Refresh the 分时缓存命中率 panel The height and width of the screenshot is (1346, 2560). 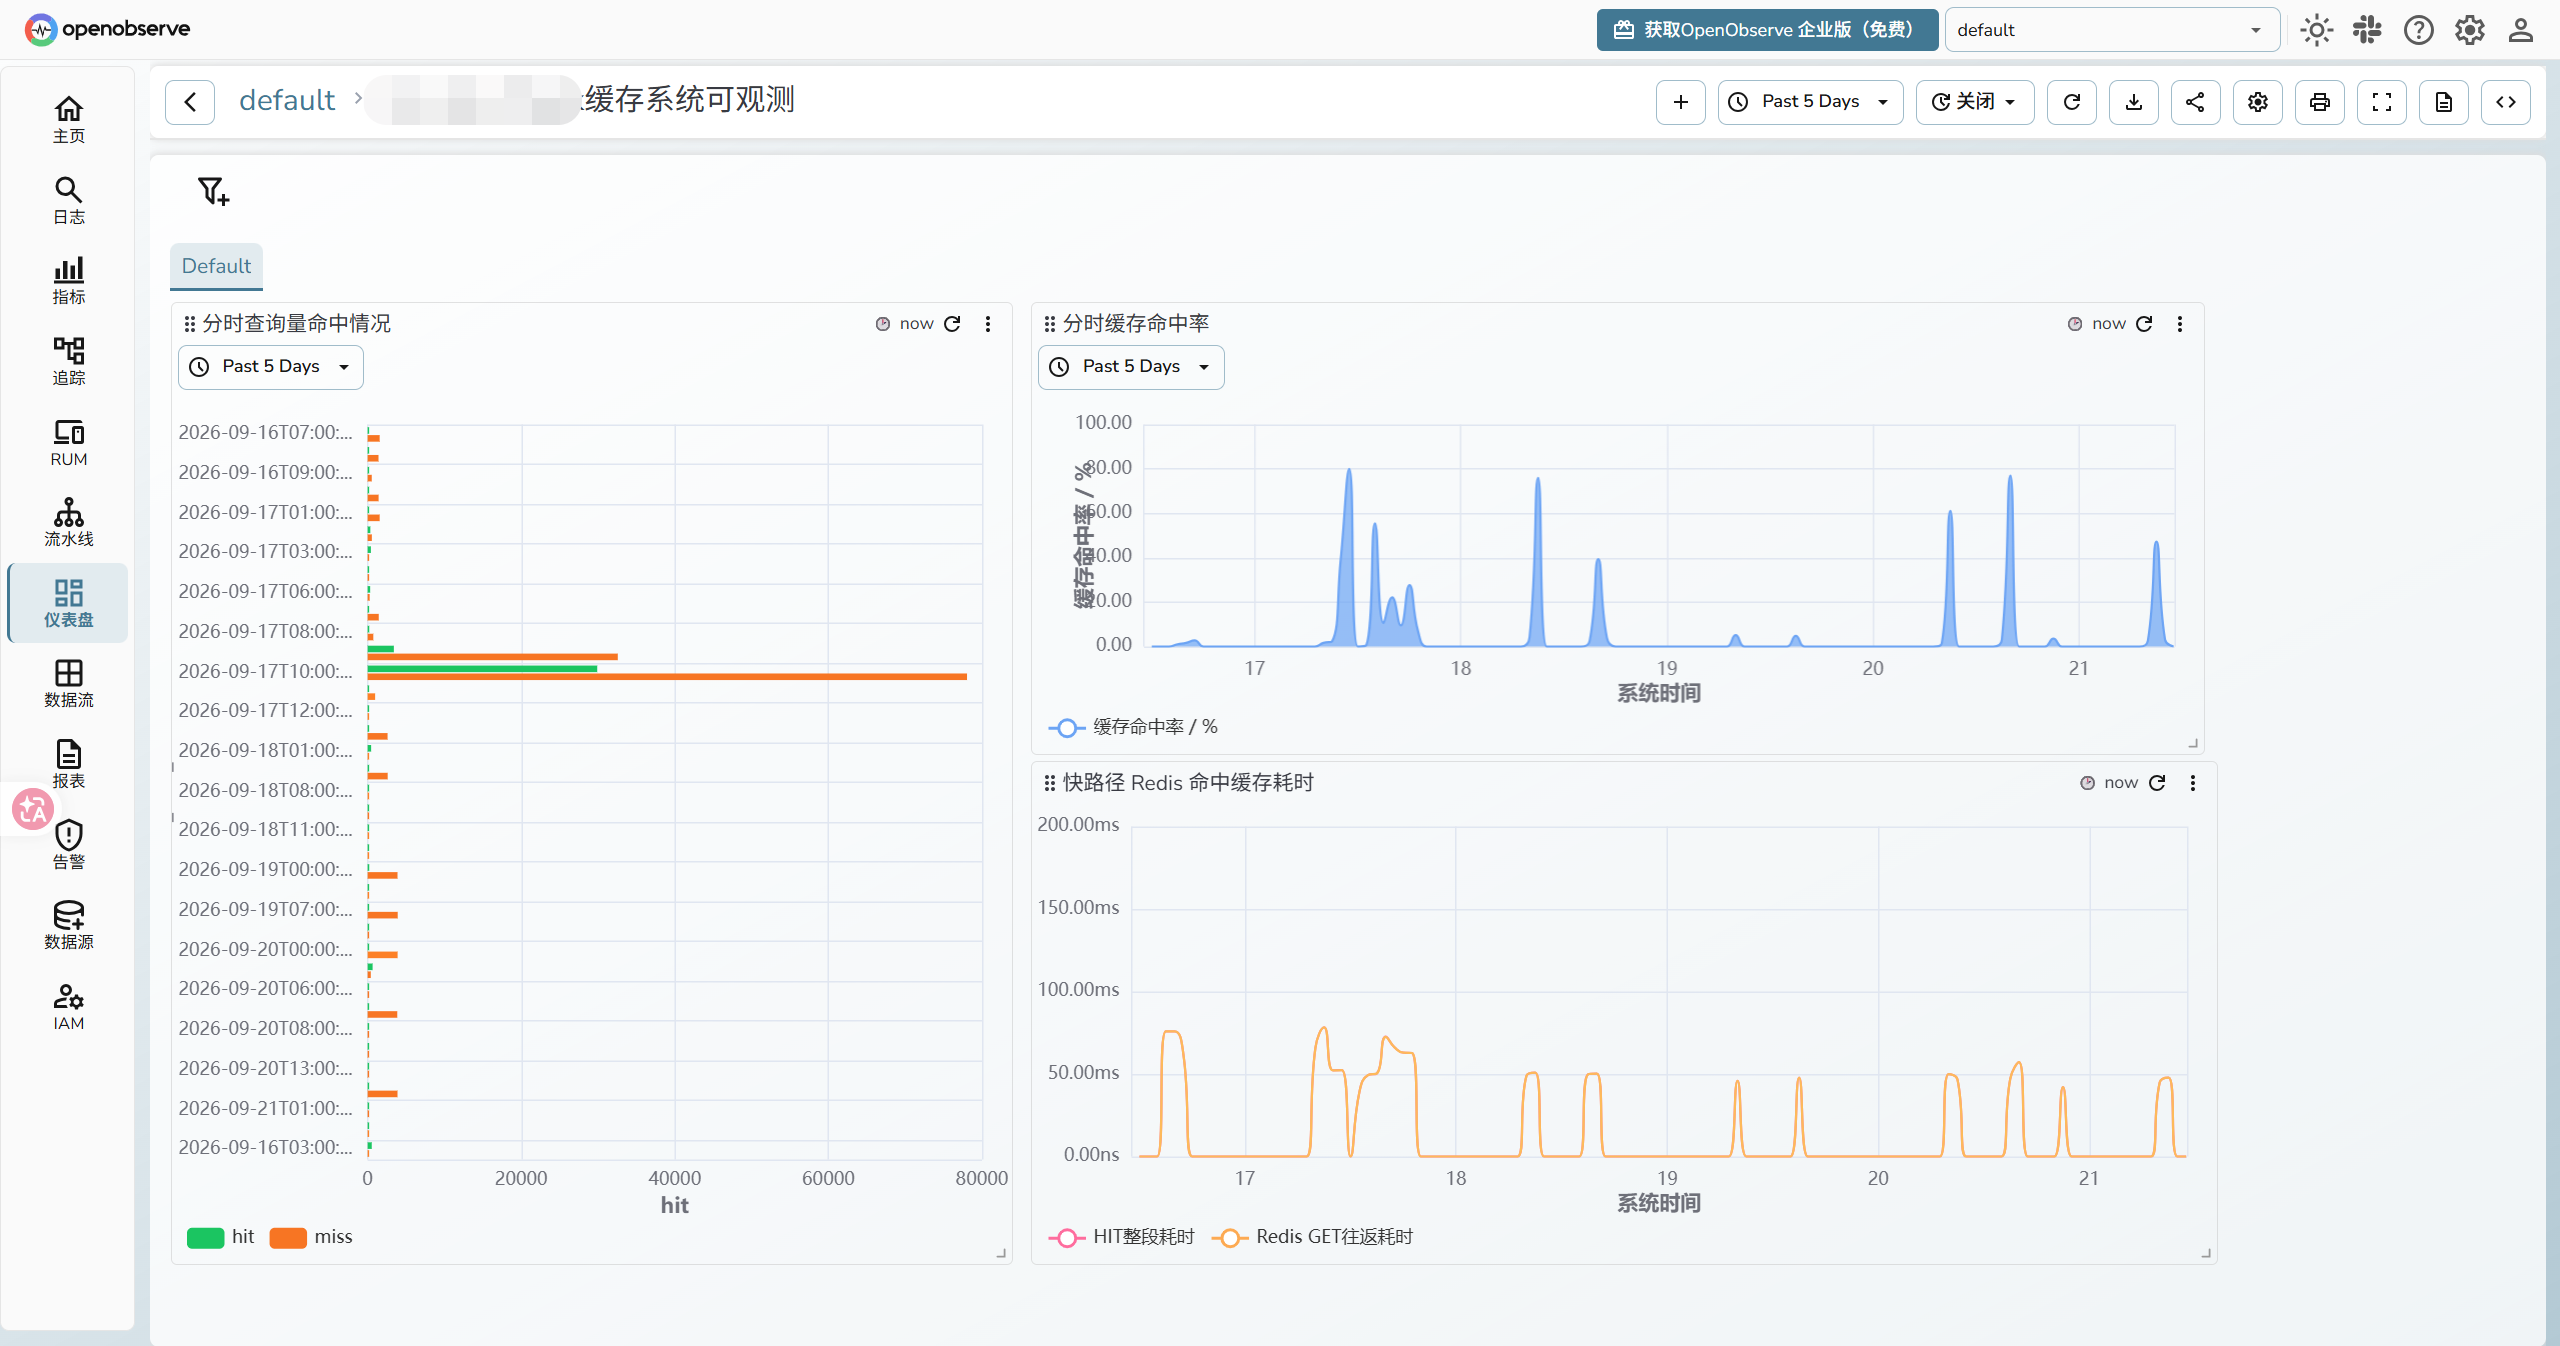pyautogui.click(x=2144, y=324)
